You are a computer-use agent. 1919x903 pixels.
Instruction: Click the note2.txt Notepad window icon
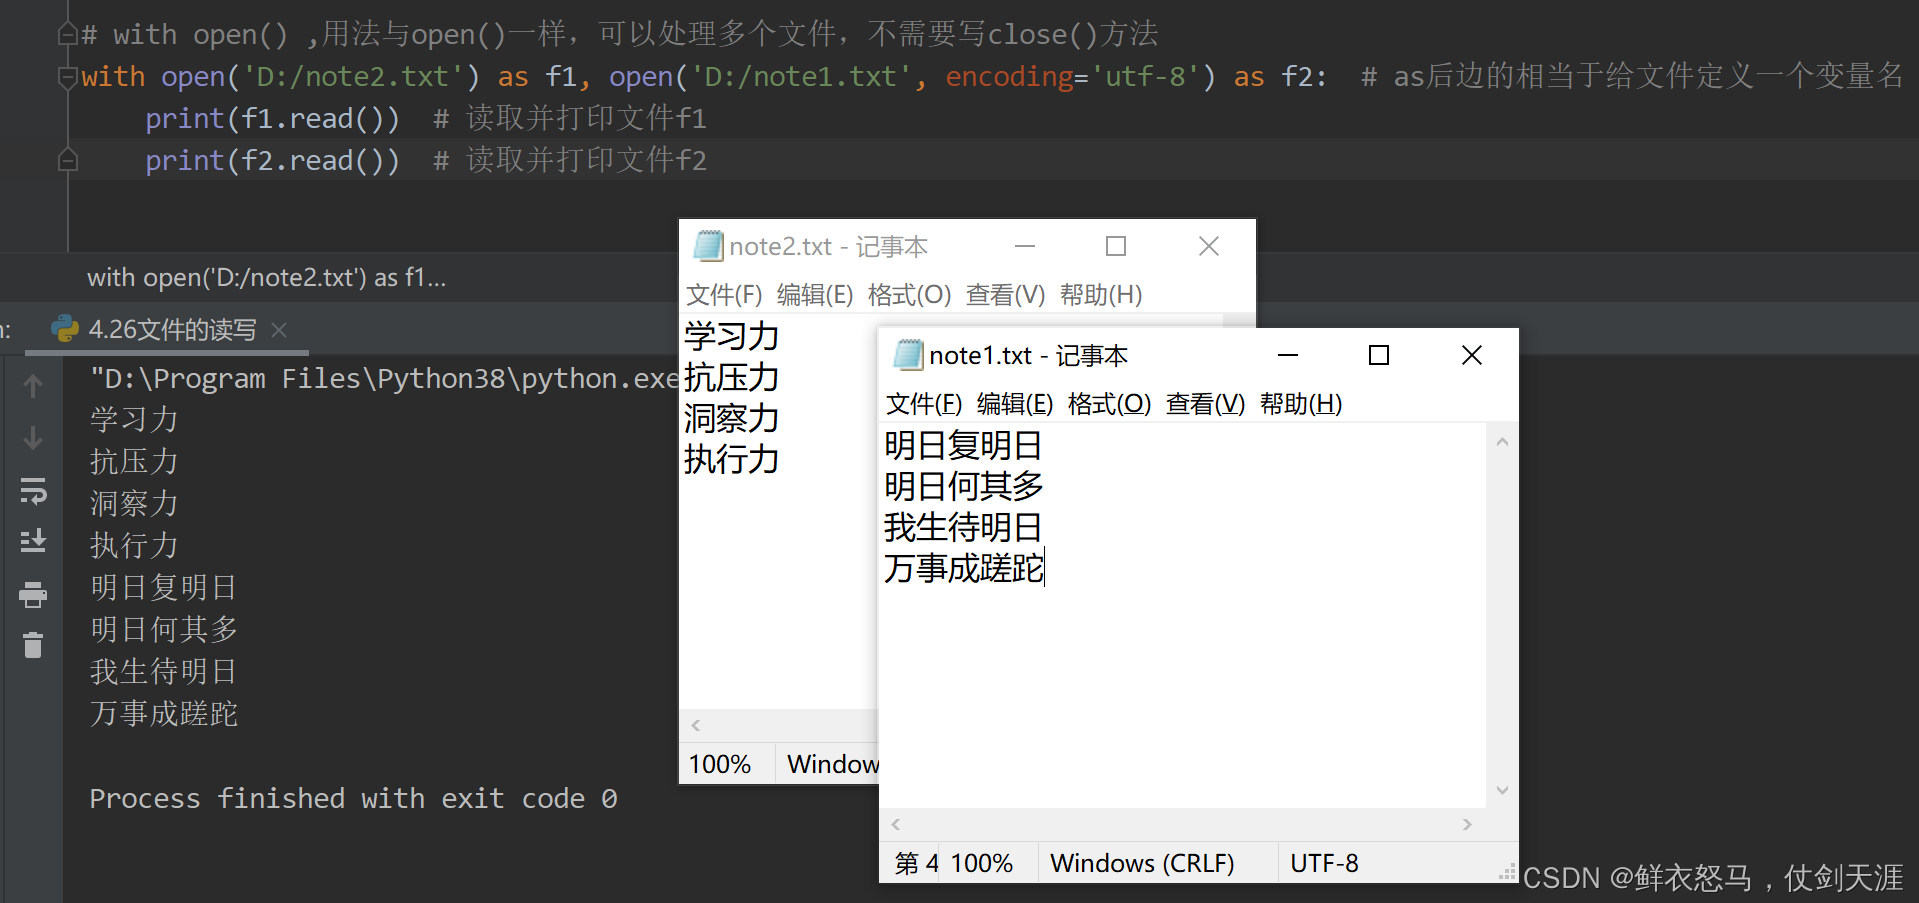[x=708, y=246]
